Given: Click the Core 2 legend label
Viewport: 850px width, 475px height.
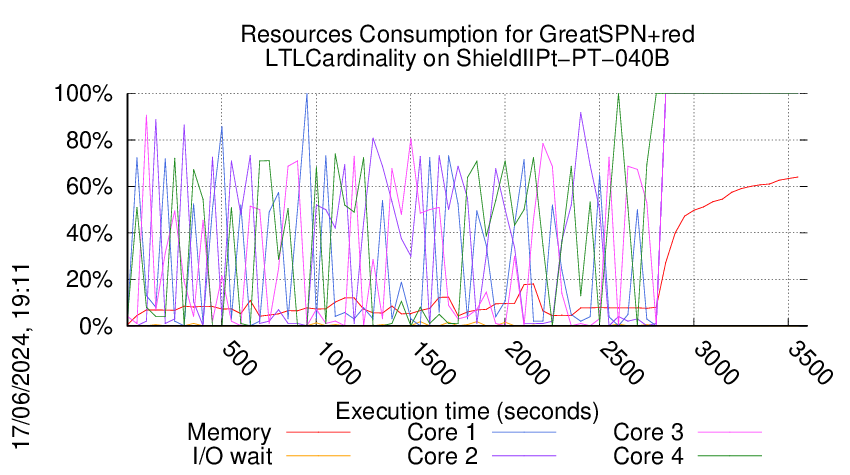Looking at the screenshot, I should (x=442, y=457).
